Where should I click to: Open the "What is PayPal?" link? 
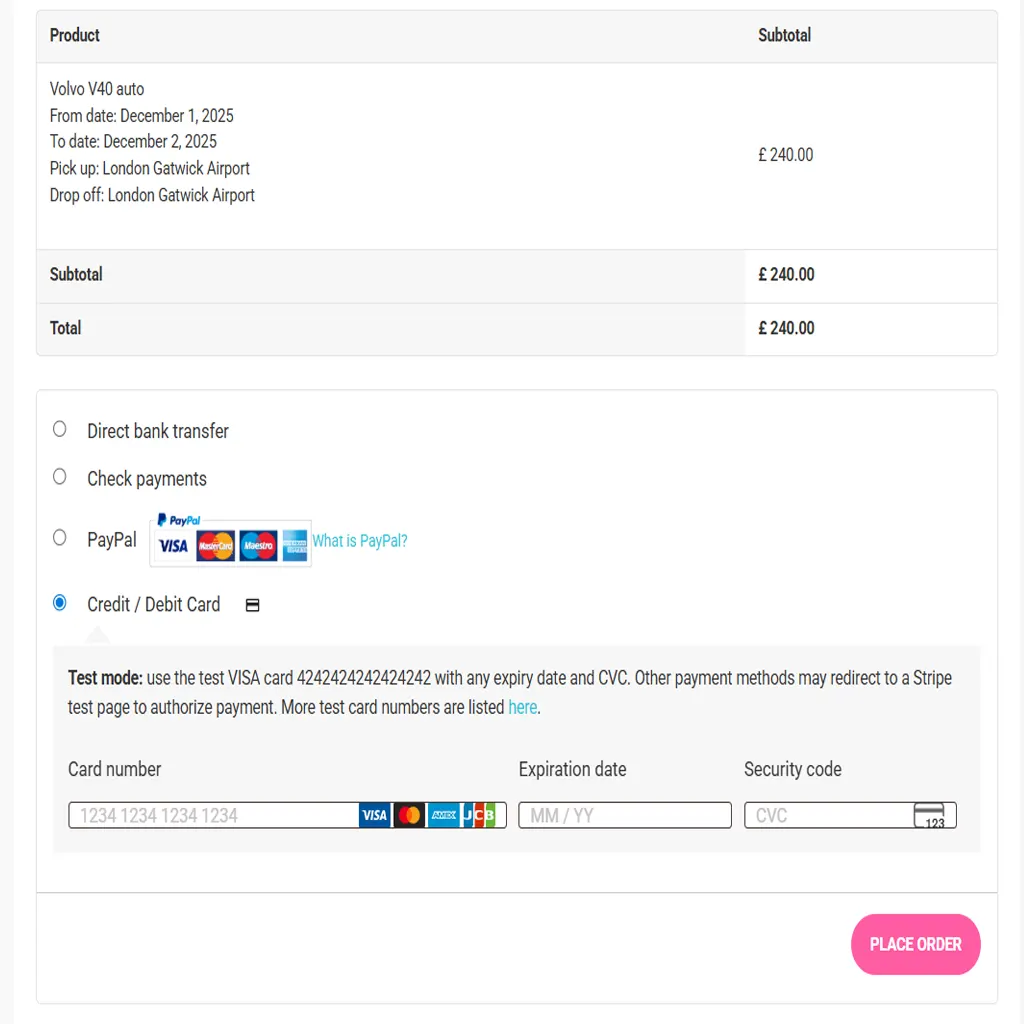tap(360, 541)
